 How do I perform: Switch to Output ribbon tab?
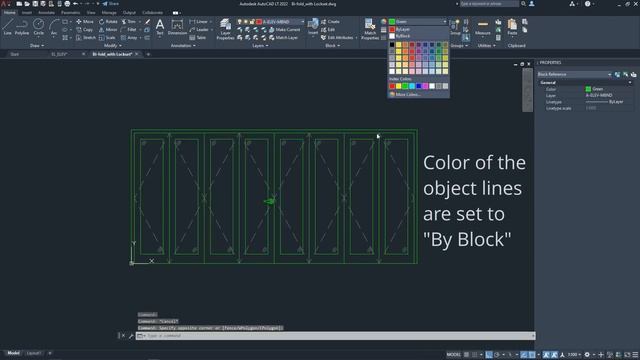(129, 13)
